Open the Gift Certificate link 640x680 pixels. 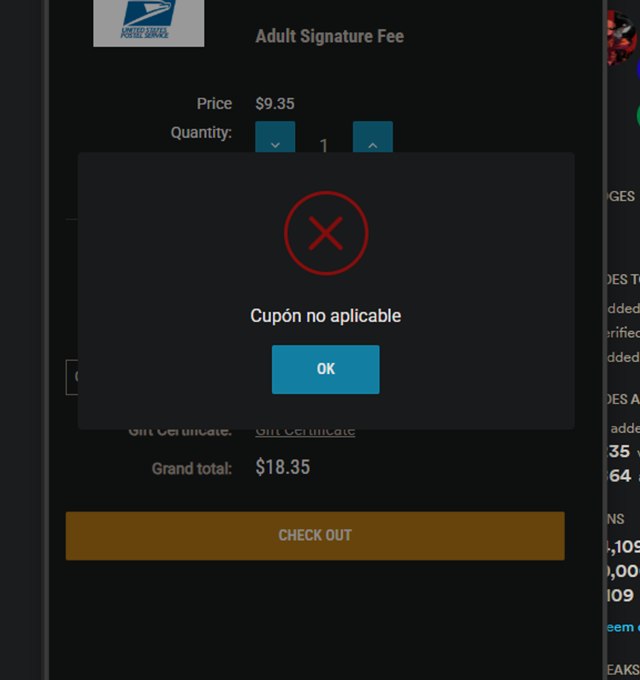click(x=305, y=433)
